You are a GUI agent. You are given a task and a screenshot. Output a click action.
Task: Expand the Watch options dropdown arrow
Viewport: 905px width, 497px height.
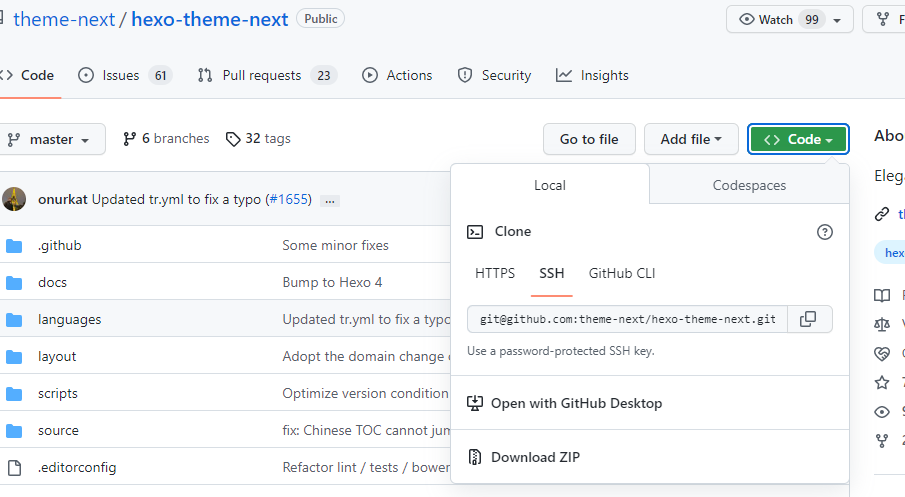click(x=837, y=19)
